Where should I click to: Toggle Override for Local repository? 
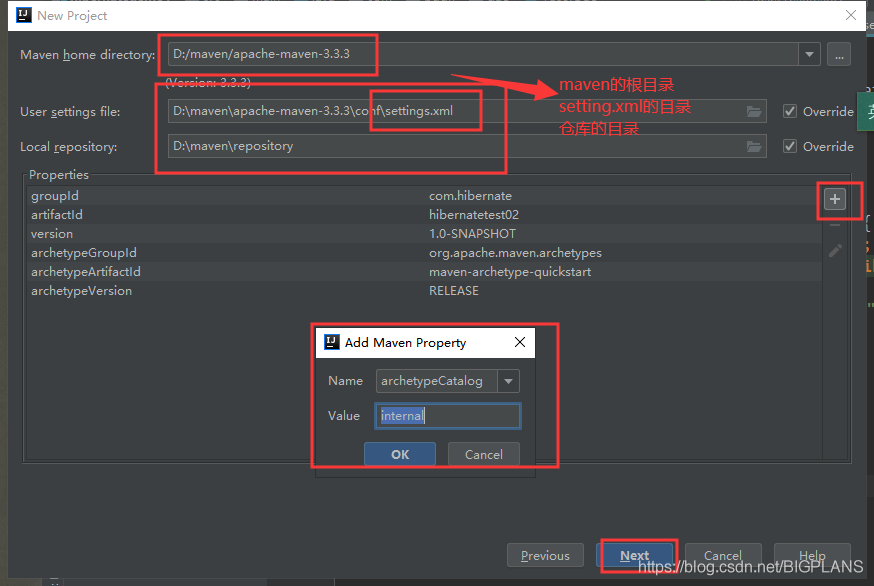[x=789, y=147]
